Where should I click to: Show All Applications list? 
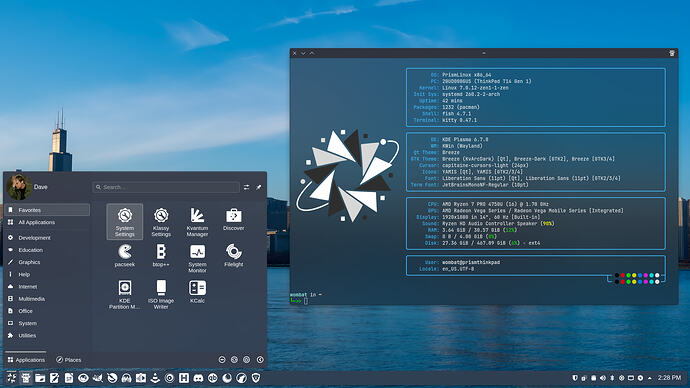click(48, 222)
